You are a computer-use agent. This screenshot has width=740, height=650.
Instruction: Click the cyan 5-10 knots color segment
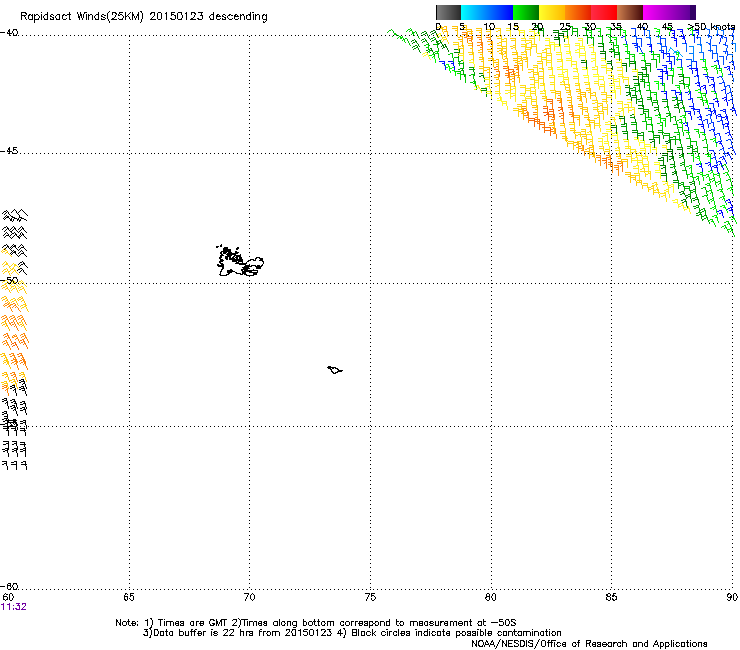coord(474,12)
